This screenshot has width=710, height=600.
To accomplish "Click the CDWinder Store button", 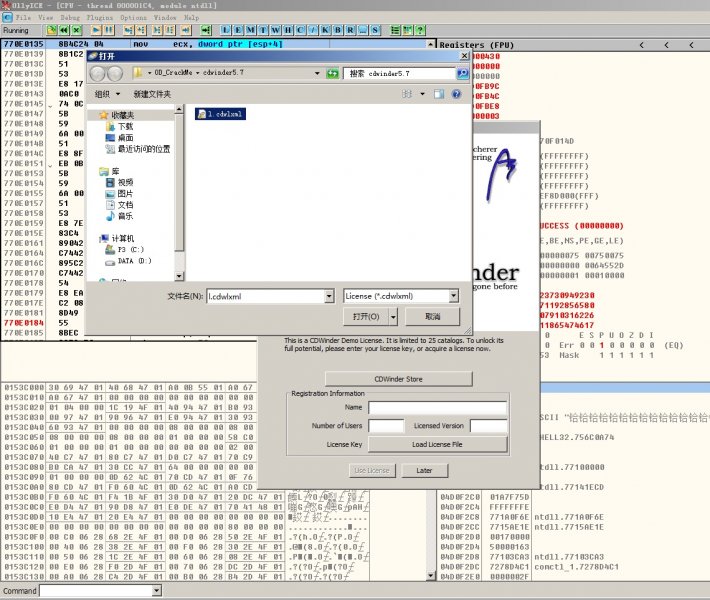I will [398, 379].
